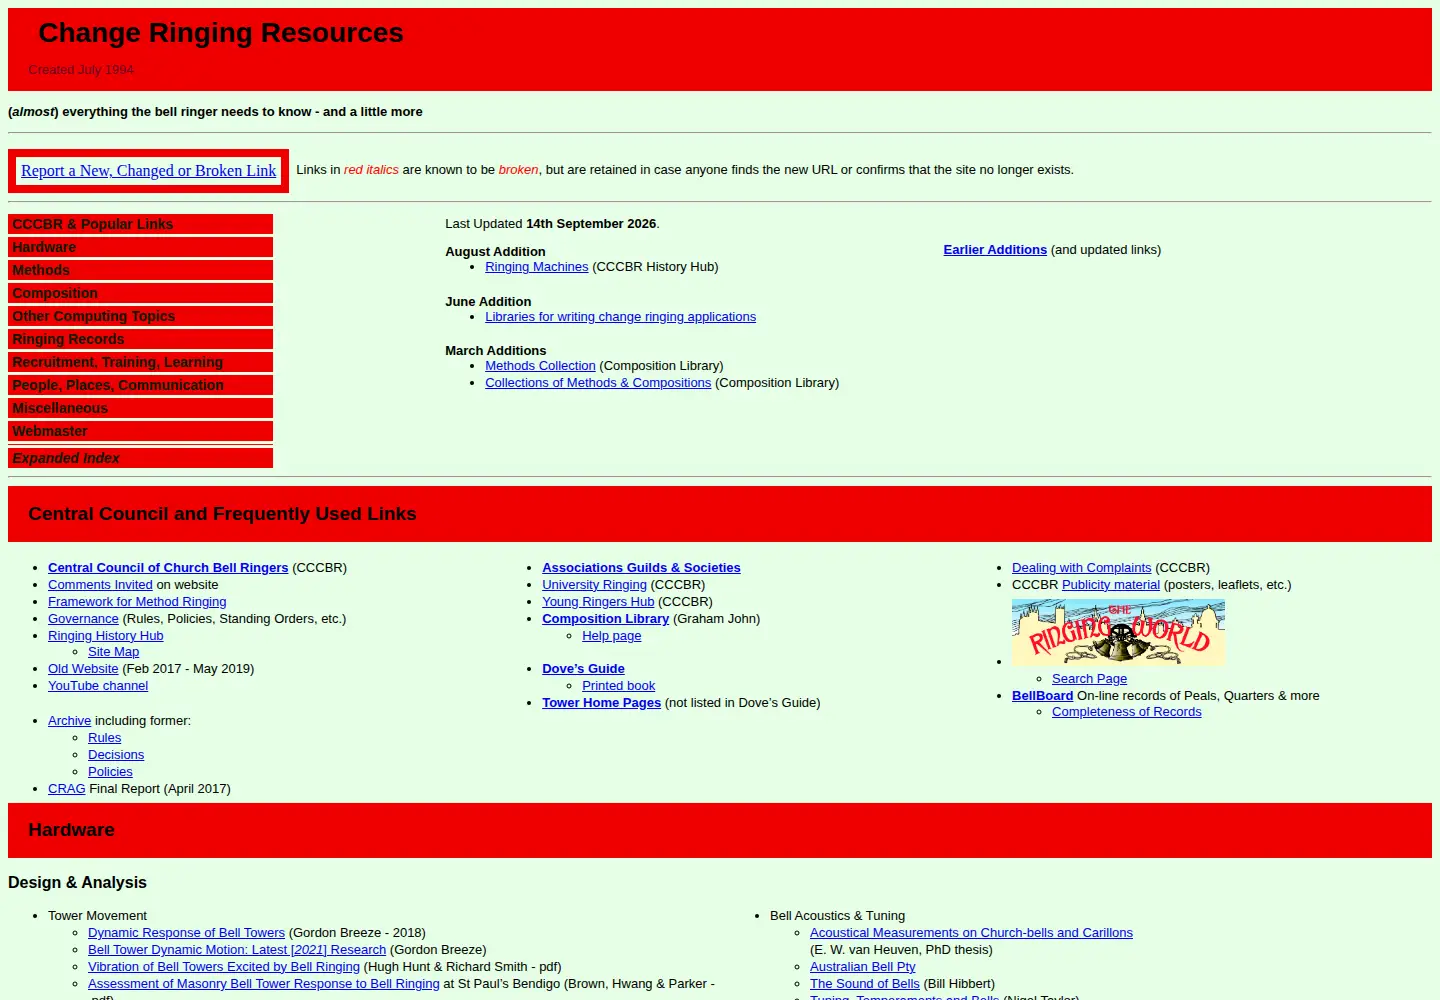Show the Expanded Index
Viewport: 1440px width, 1000px height.
[140, 458]
